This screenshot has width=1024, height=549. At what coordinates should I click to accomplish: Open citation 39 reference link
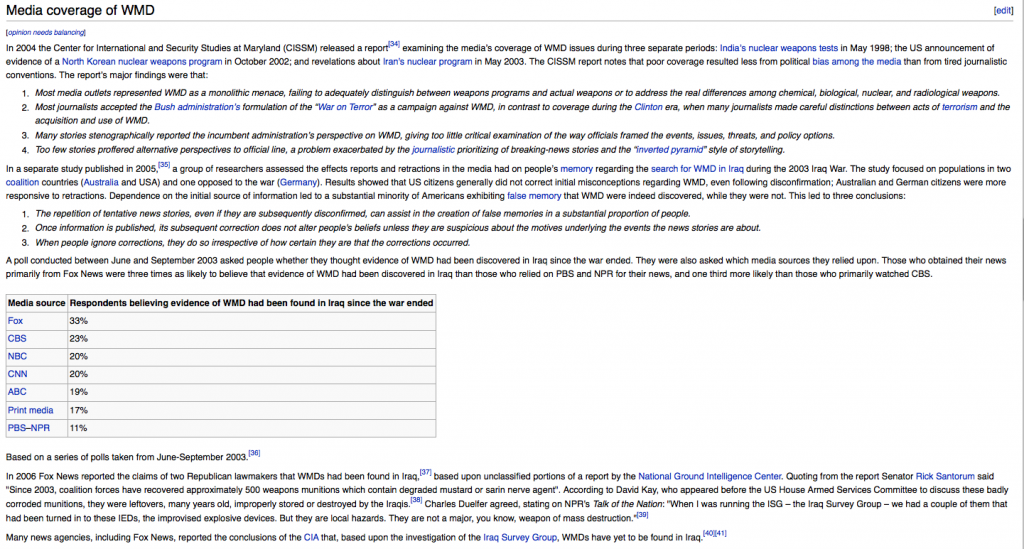(x=643, y=515)
